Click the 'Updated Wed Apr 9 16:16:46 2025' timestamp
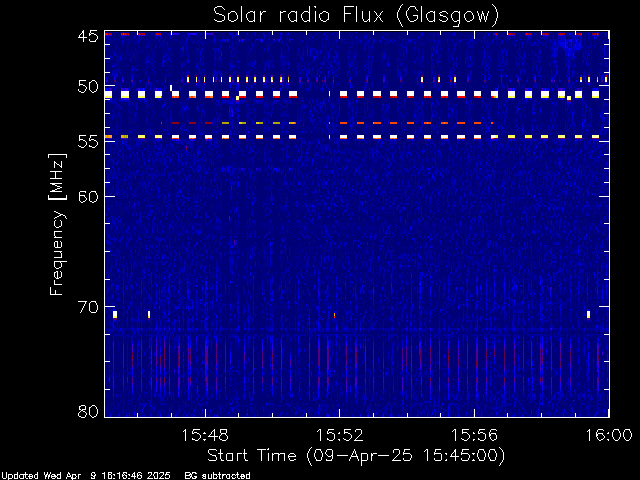Viewport: 640px width, 480px height. coord(85,476)
